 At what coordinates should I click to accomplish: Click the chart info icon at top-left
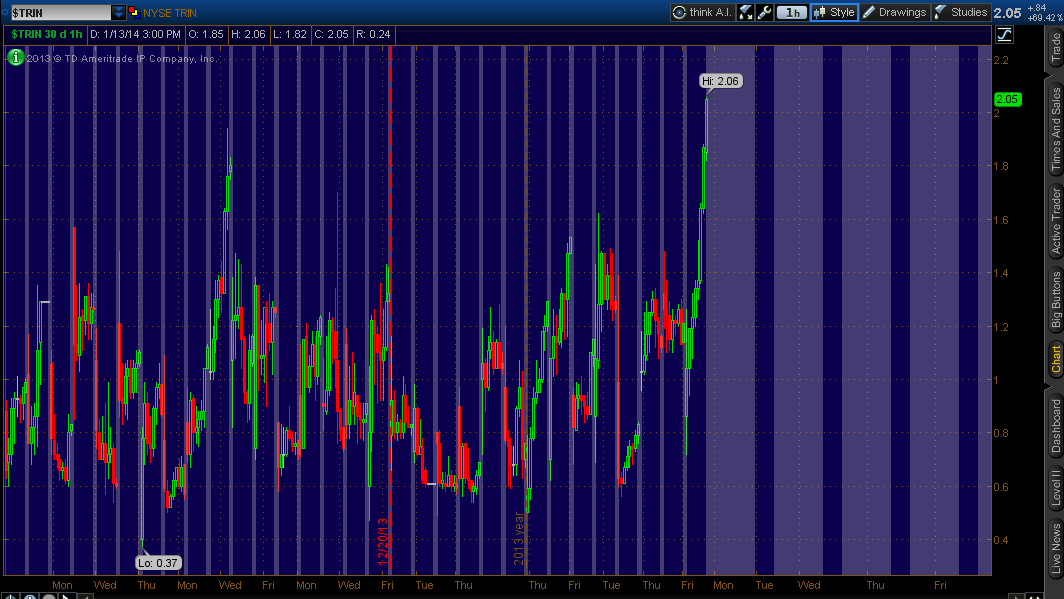click(16, 58)
